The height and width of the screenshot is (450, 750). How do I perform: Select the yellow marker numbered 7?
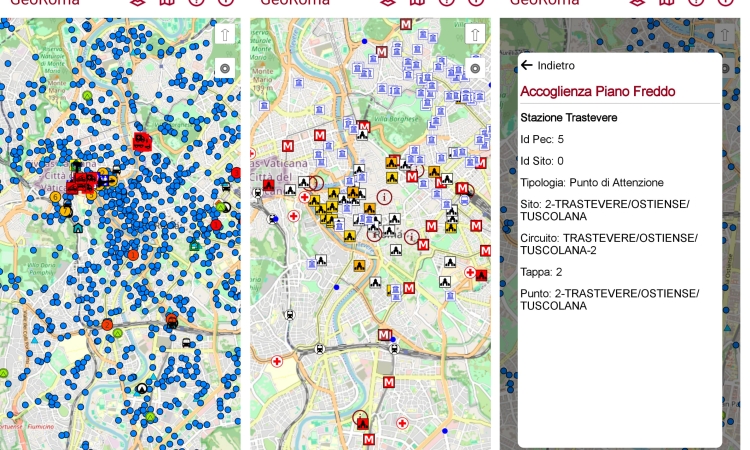pyautogui.click(x=66, y=211)
